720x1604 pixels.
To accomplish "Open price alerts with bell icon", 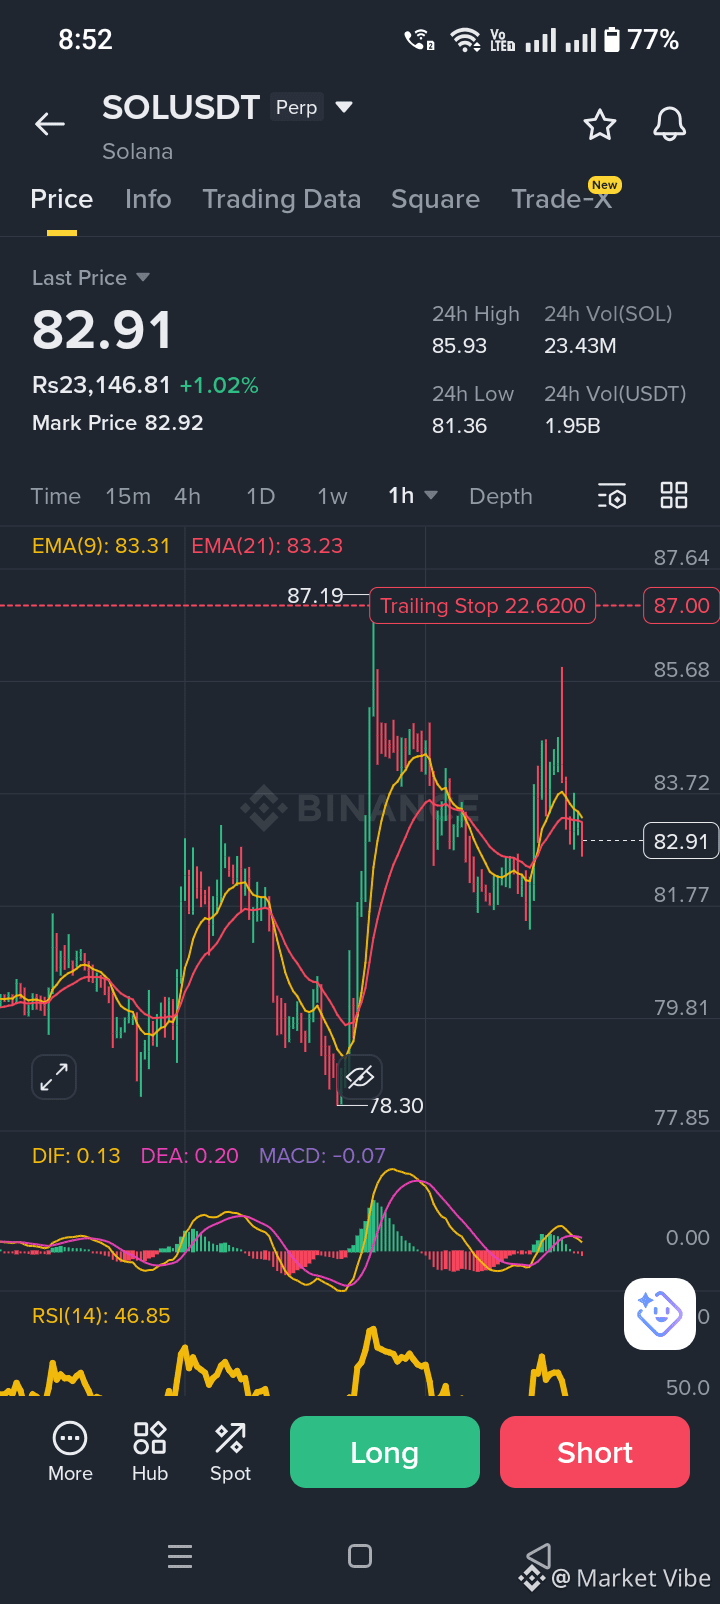I will pyautogui.click(x=670, y=125).
